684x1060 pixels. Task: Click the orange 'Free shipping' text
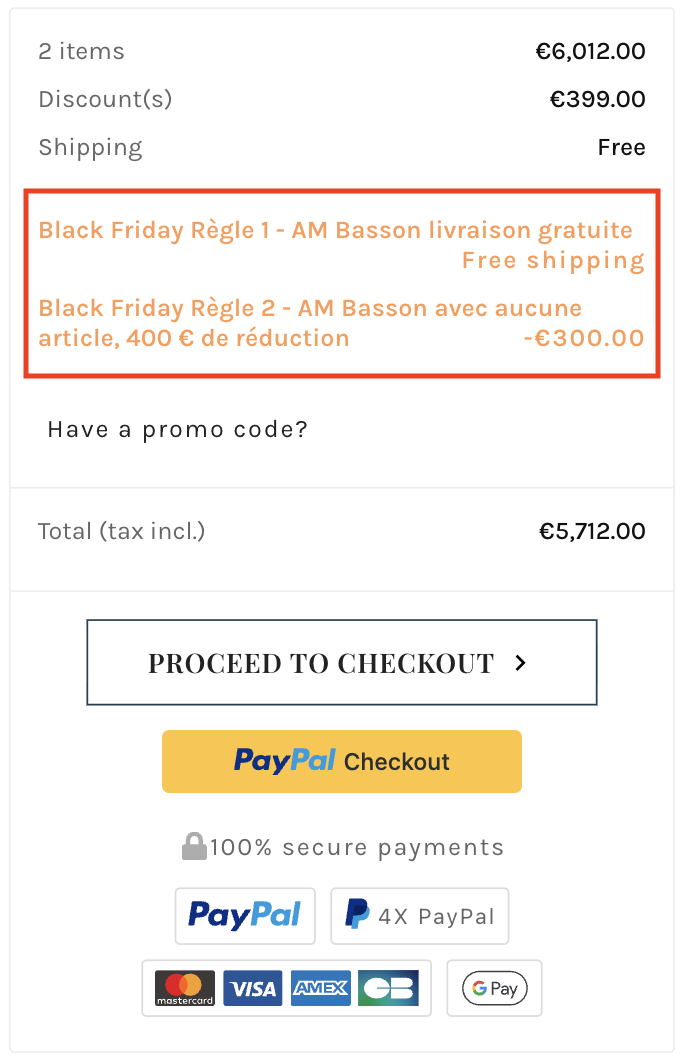(552, 261)
